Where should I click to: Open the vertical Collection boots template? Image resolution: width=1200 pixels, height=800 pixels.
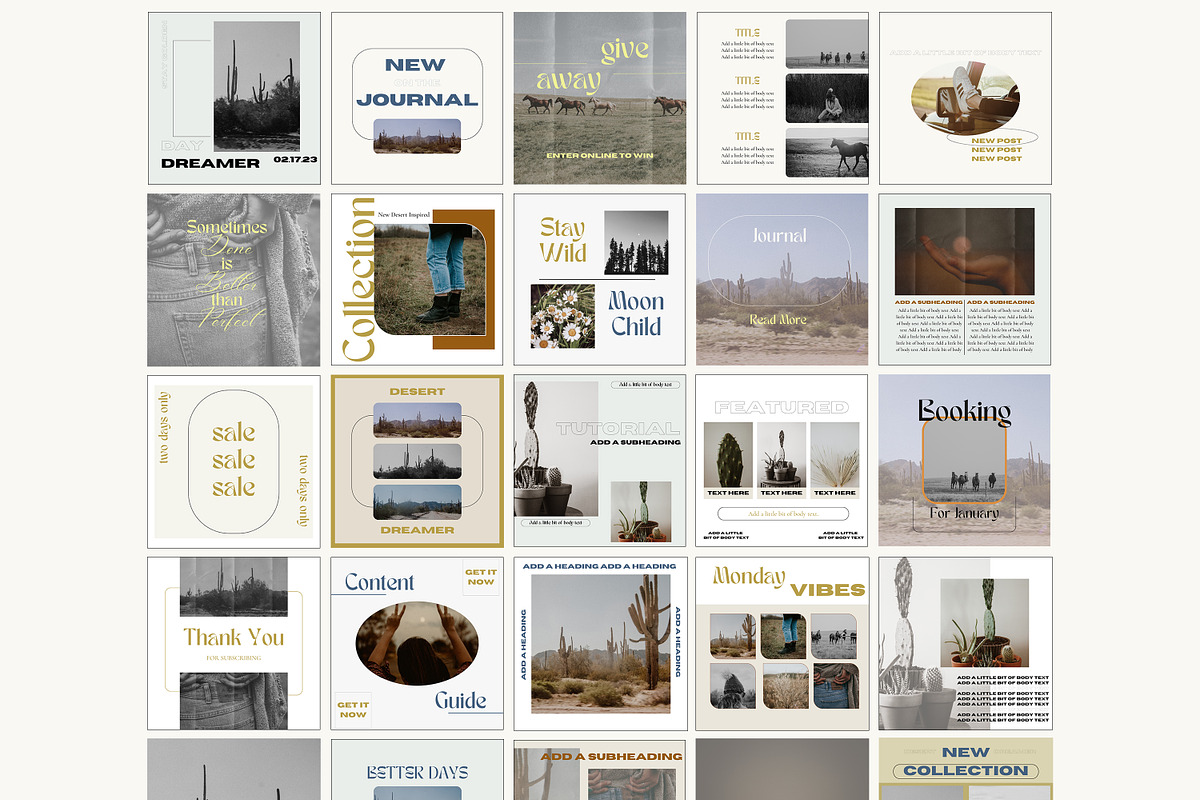[417, 280]
